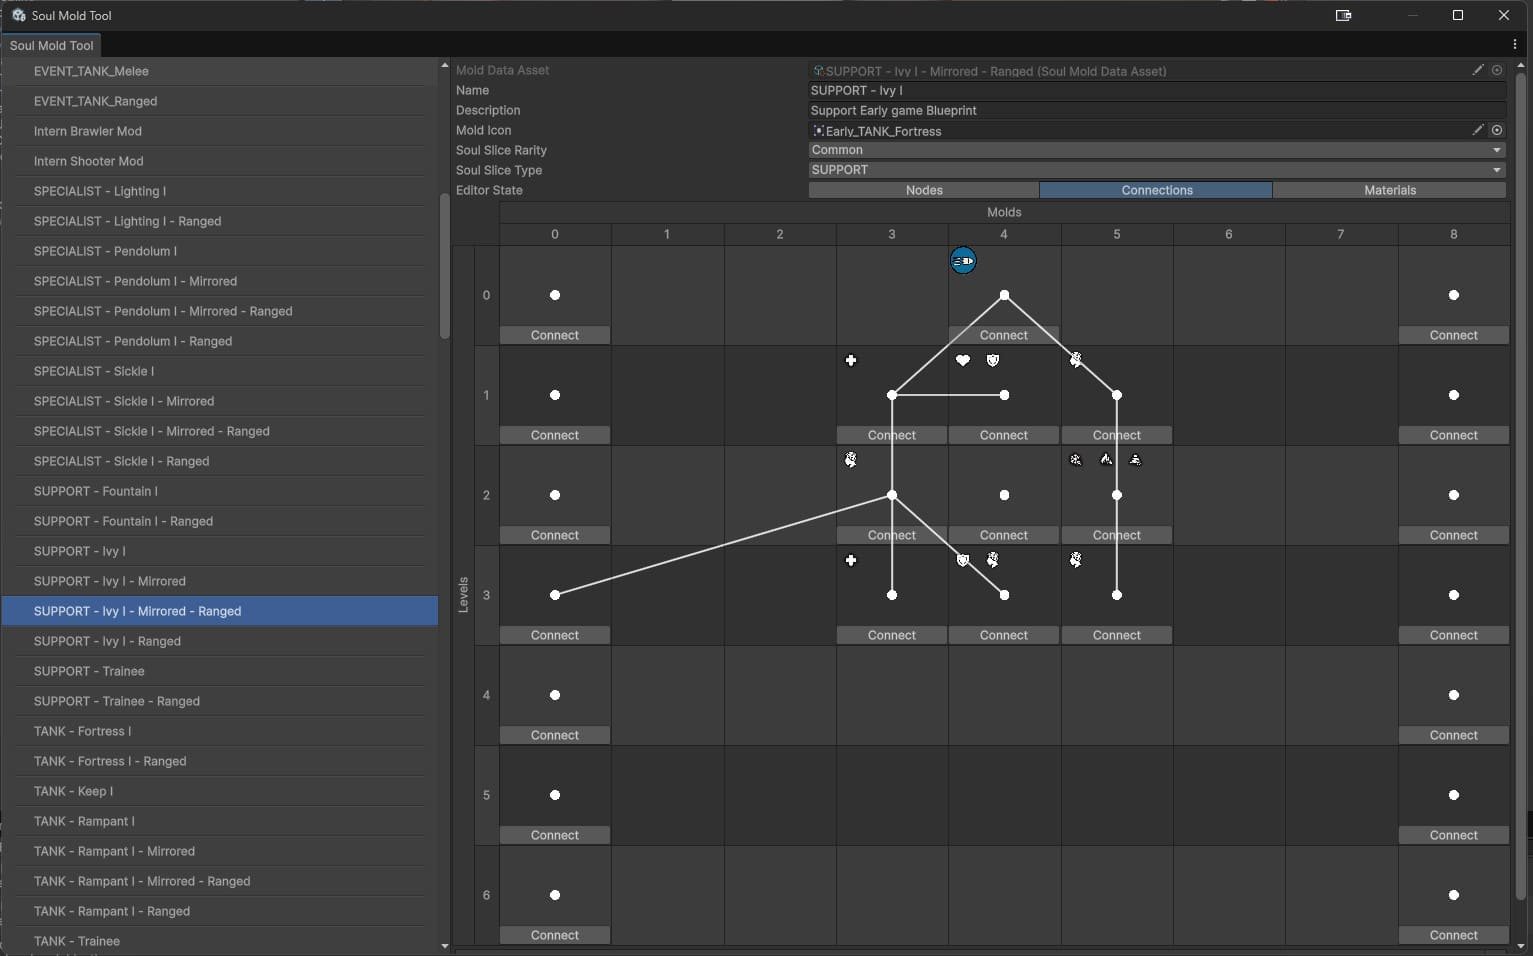Click the flexed-arm icon in level 3, mold 5
1533x956 pixels.
point(1076,560)
